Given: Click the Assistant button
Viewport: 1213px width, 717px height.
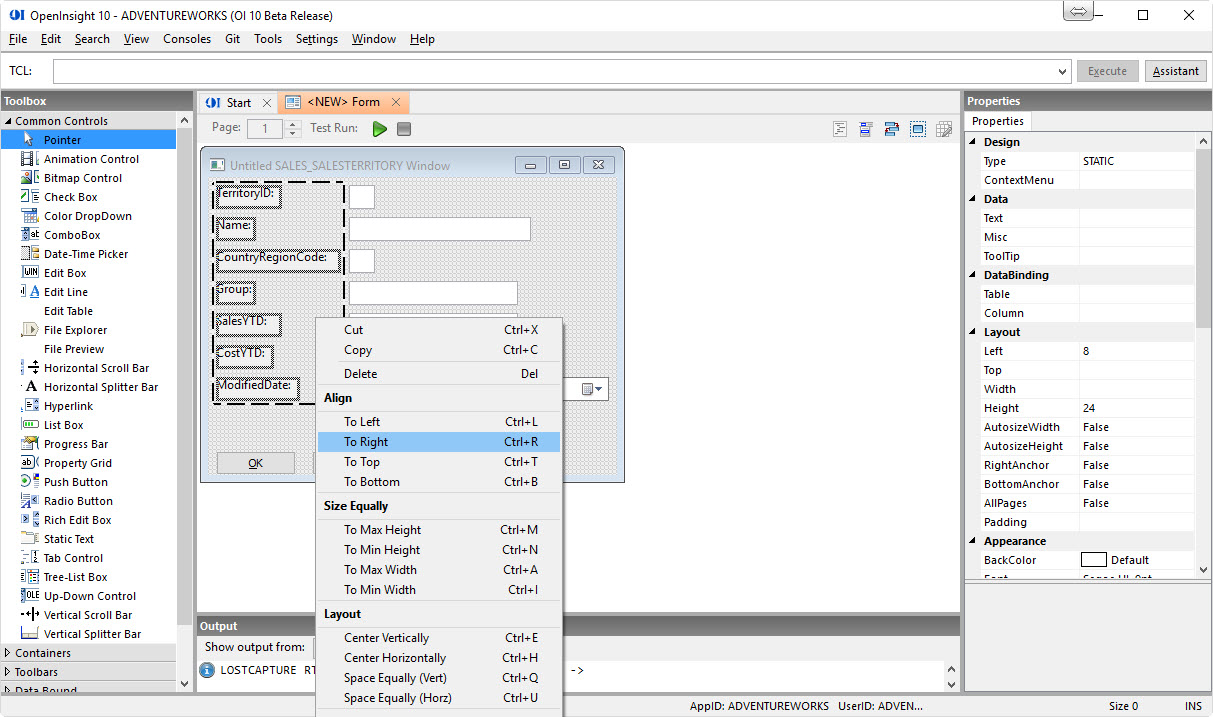Looking at the screenshot, I should (1175, 72).
